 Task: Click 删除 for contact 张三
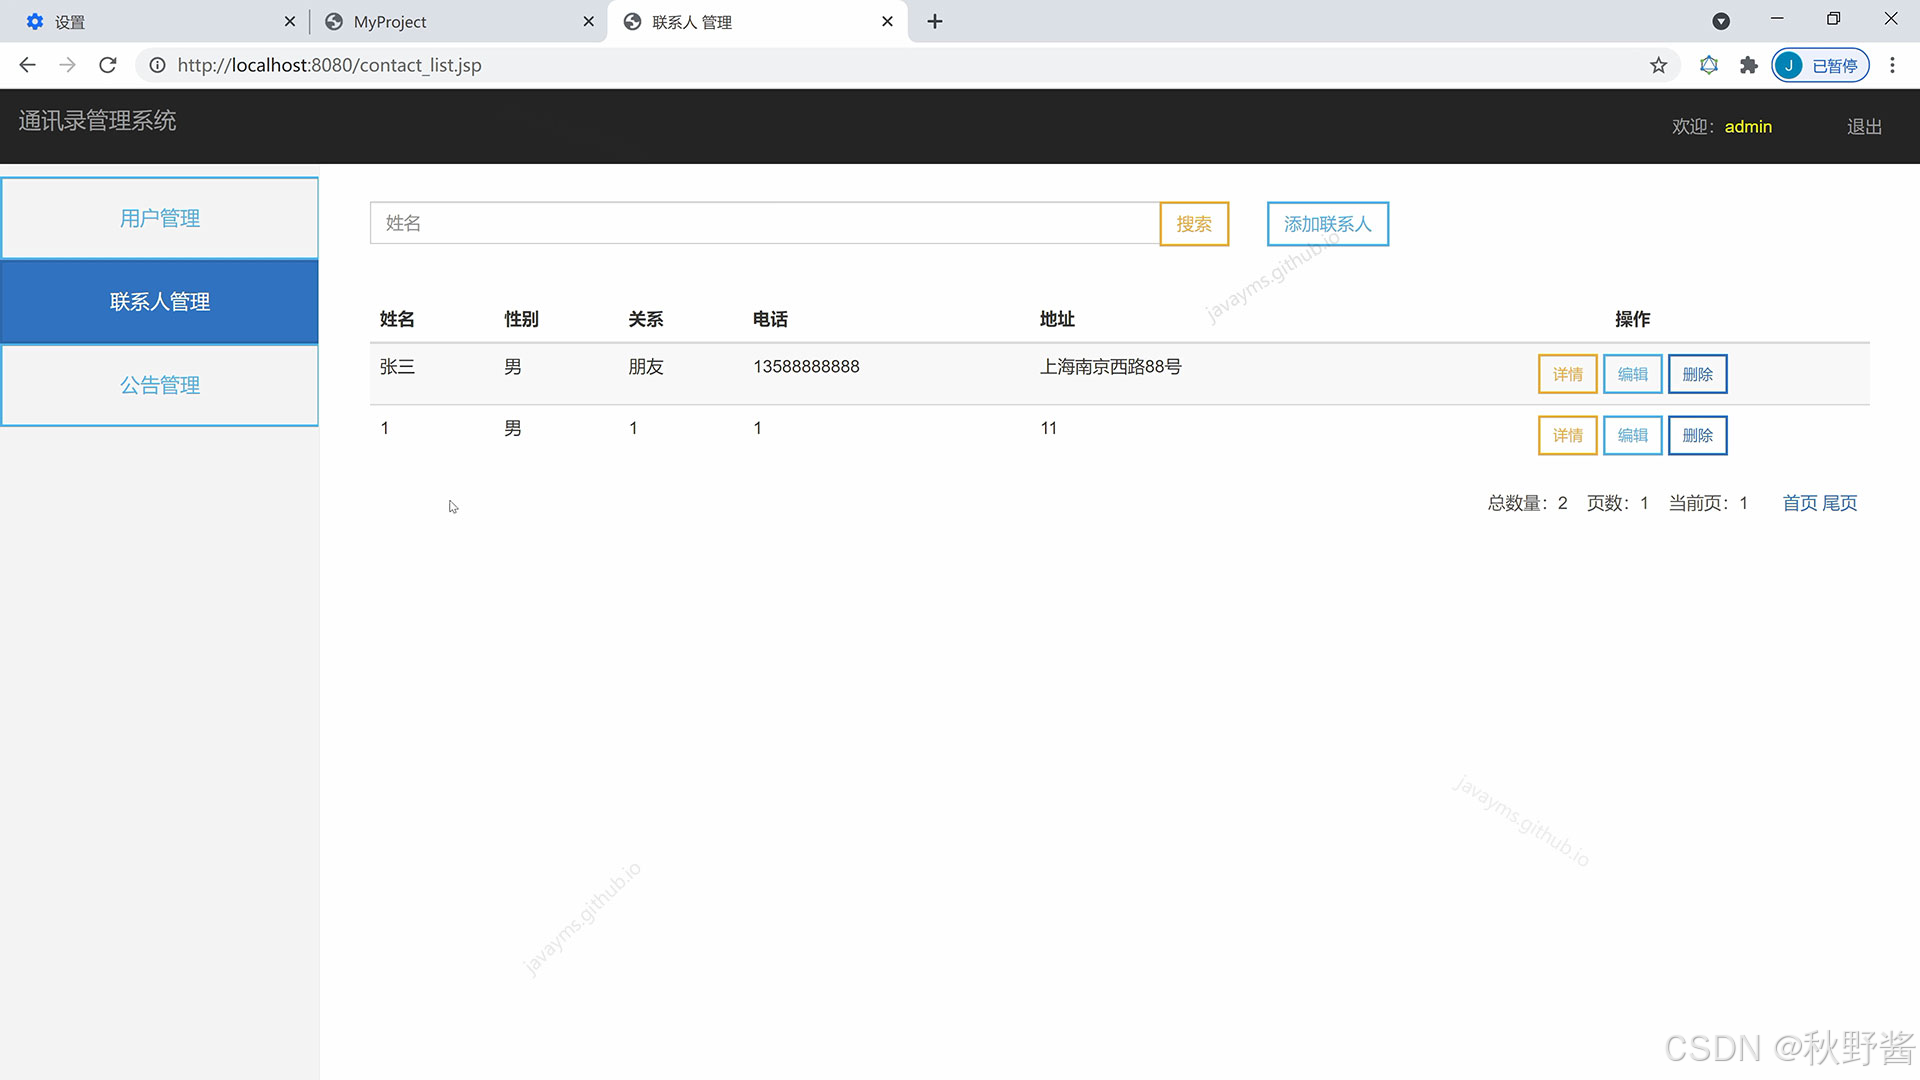pyautogui.click(x=1697, y=374)
